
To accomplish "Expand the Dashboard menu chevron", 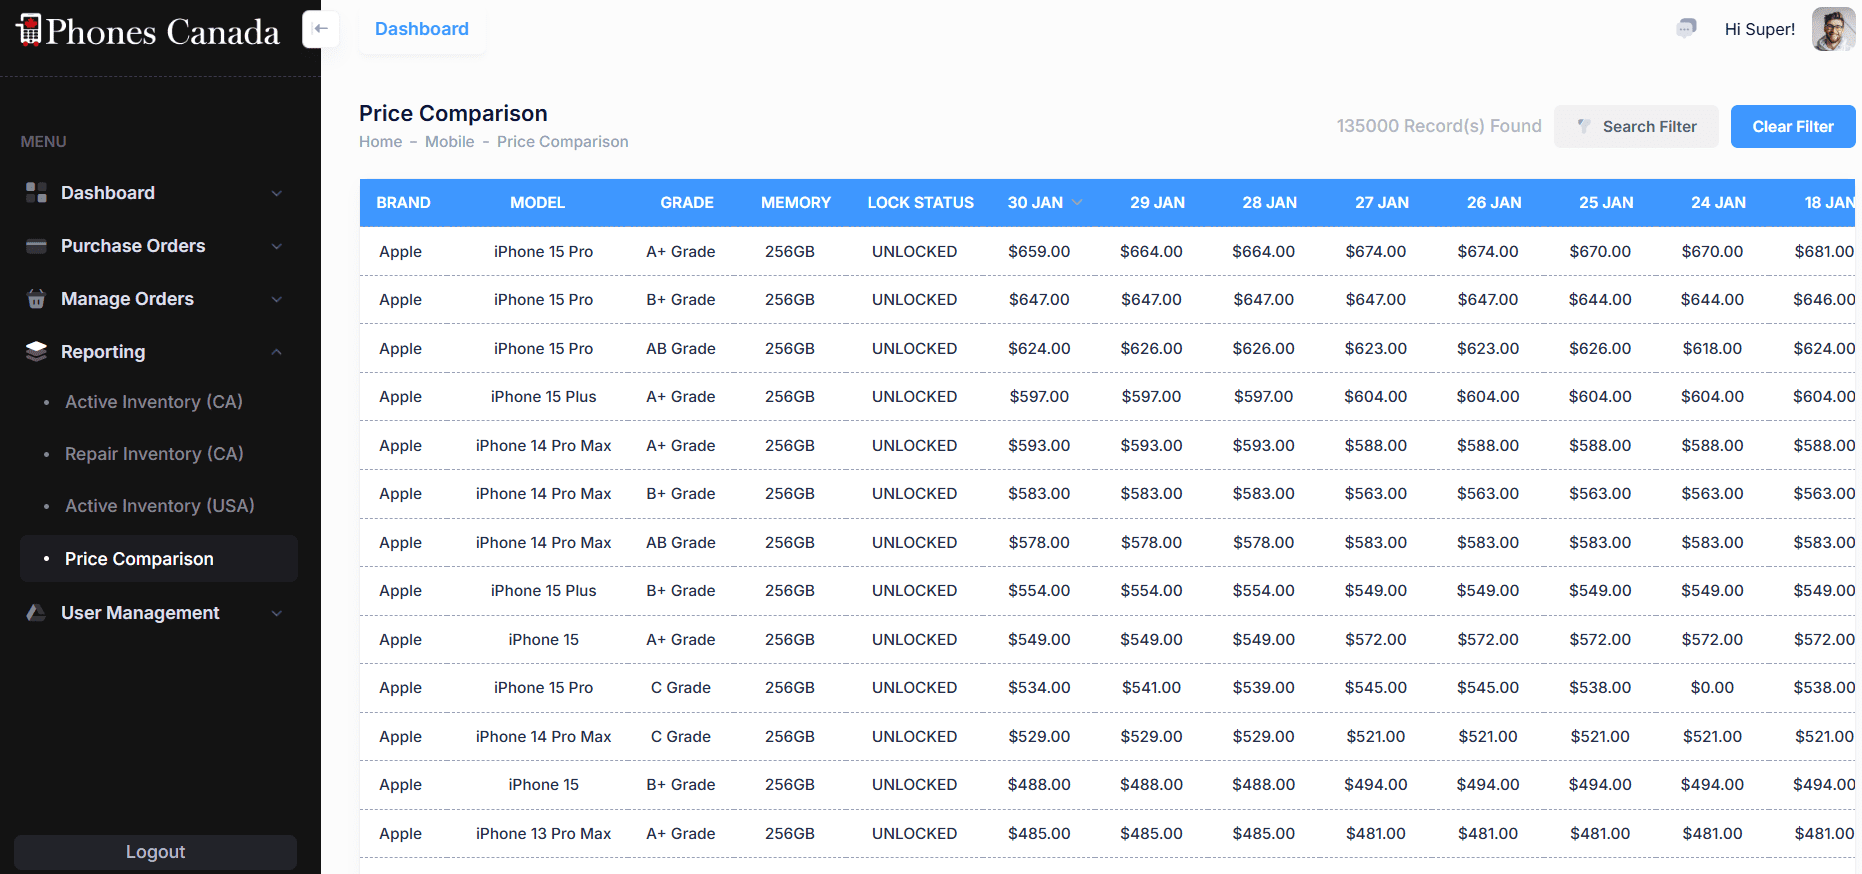I will click(277, 193).
